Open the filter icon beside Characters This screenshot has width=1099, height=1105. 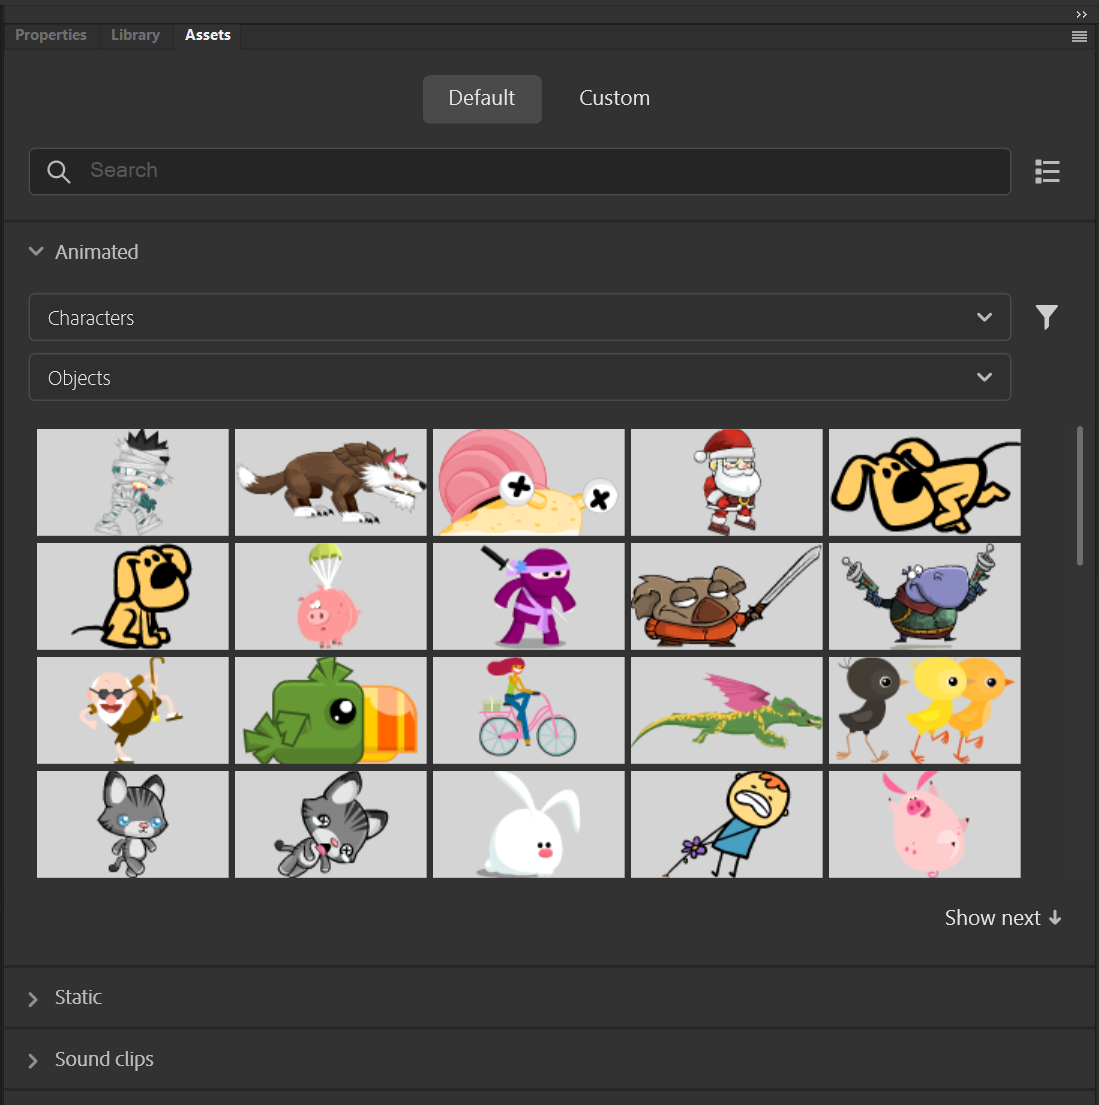(1047, 317)
